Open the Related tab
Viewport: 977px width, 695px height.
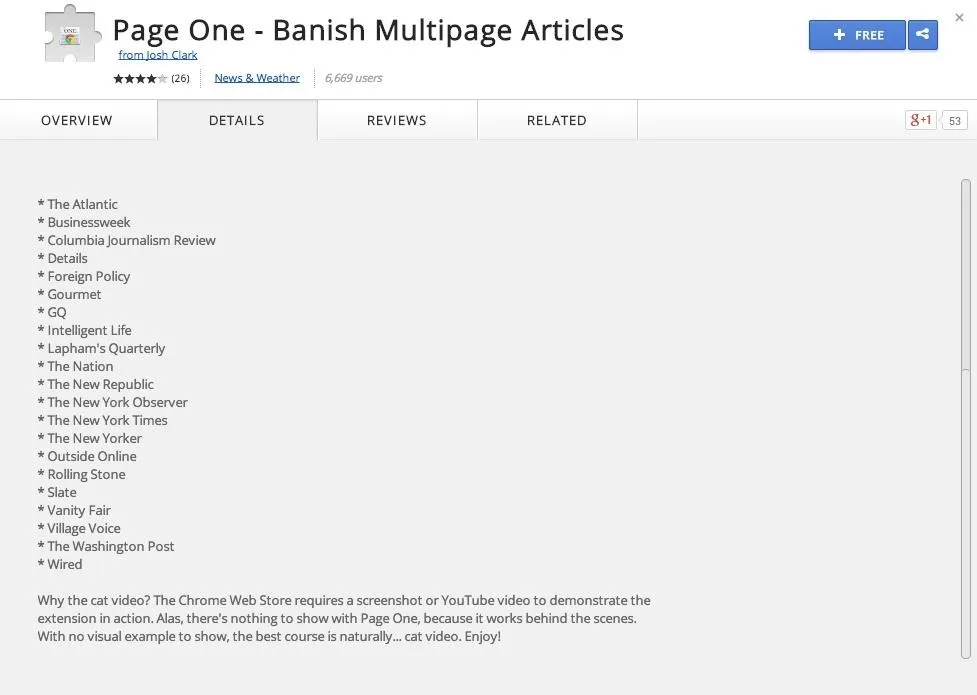pos(557,120)
